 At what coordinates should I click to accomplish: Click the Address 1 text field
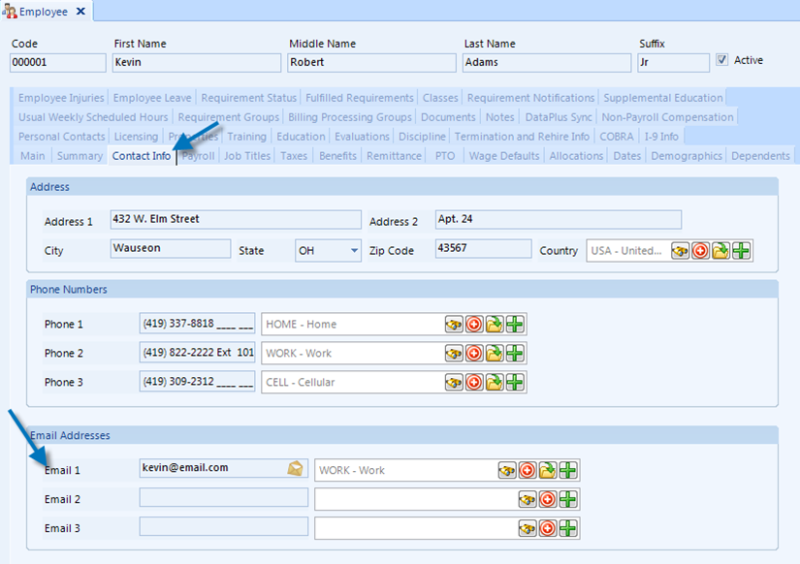(234, 220)
